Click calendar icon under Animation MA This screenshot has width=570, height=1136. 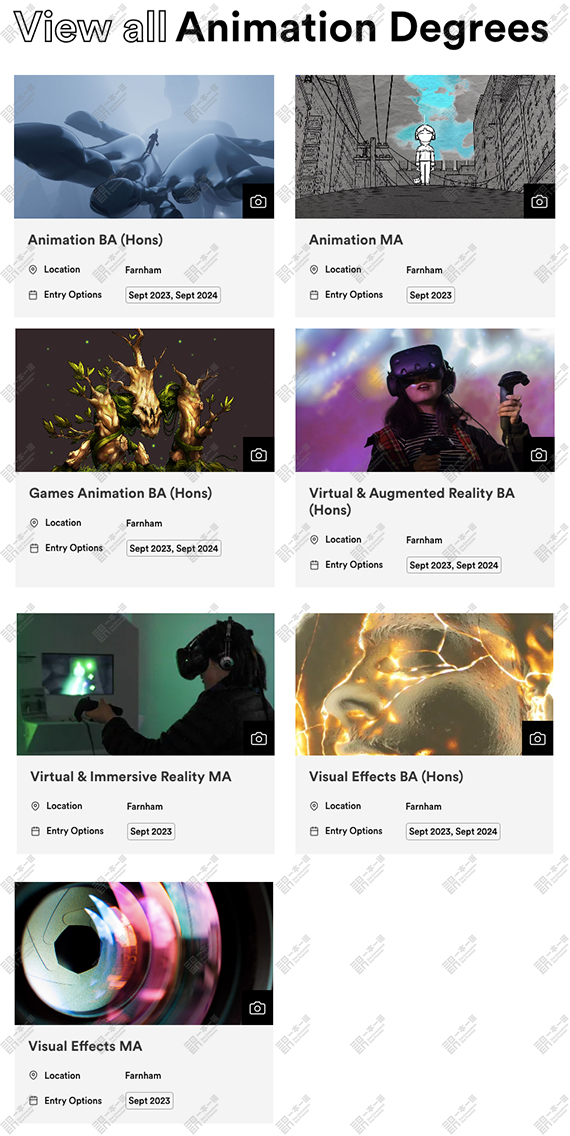[314, 295]
